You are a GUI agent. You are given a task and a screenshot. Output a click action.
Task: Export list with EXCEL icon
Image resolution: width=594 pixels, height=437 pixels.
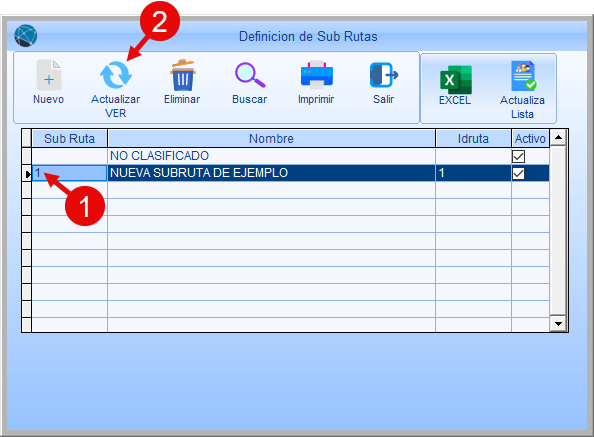(456, 80)
